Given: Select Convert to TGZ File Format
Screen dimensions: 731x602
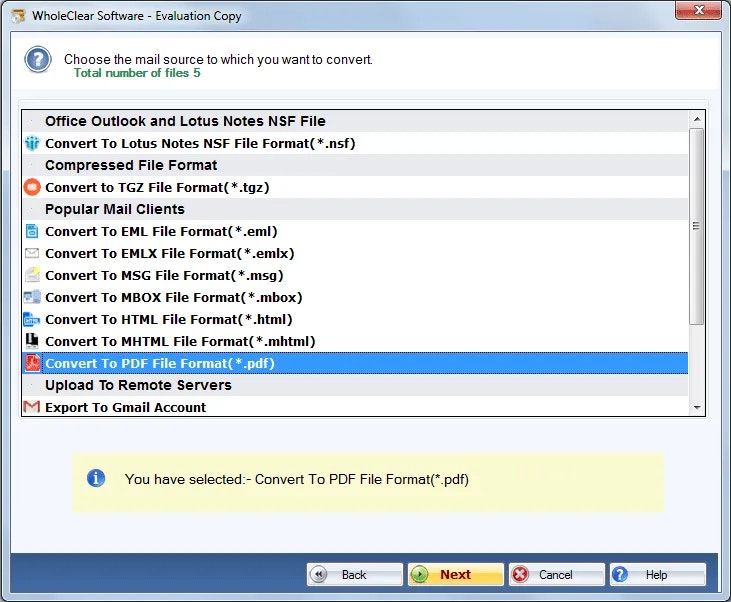Looking at the screenshot, I should (355, 187).
